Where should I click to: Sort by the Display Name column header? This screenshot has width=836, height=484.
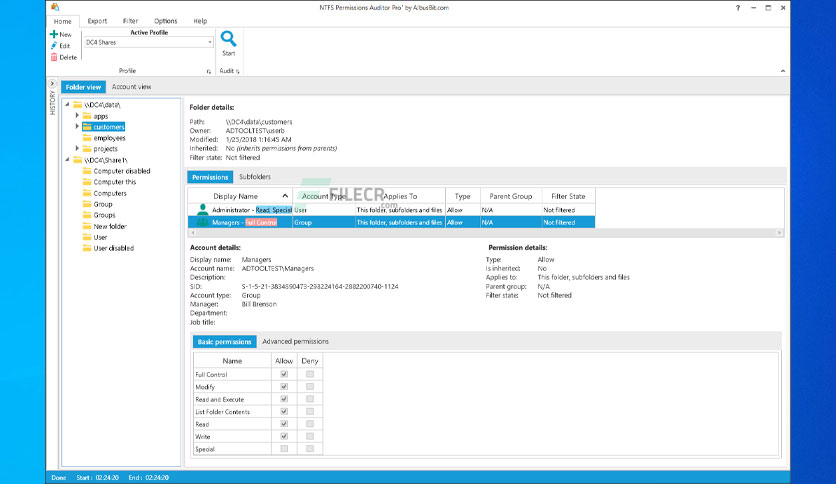[x=235, y=197]
